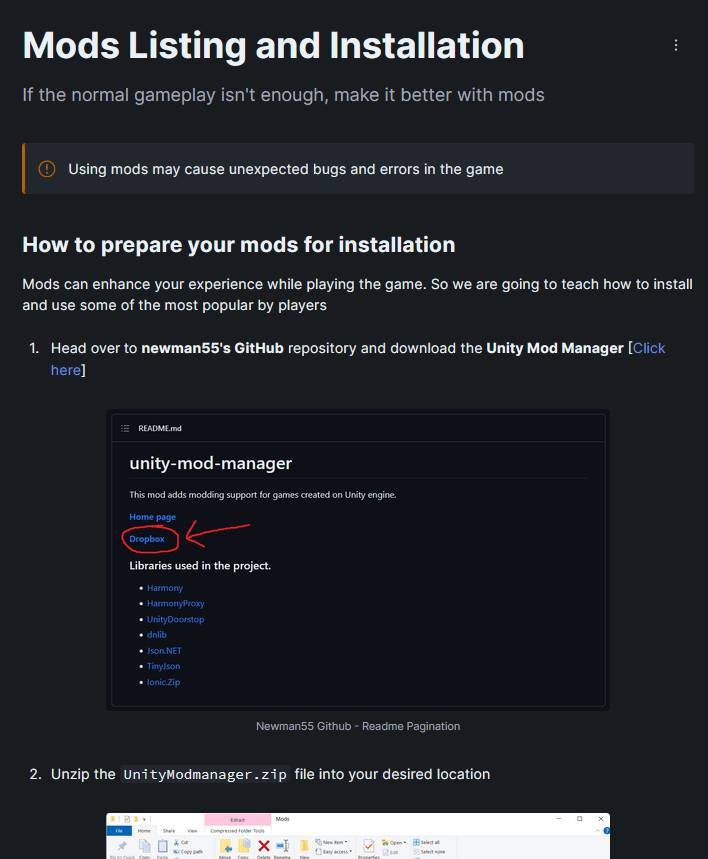Viewport: 708px width, 859px height.
Task: Click the Properties checkmark icon in ribbon
Action: coord(369,846)
